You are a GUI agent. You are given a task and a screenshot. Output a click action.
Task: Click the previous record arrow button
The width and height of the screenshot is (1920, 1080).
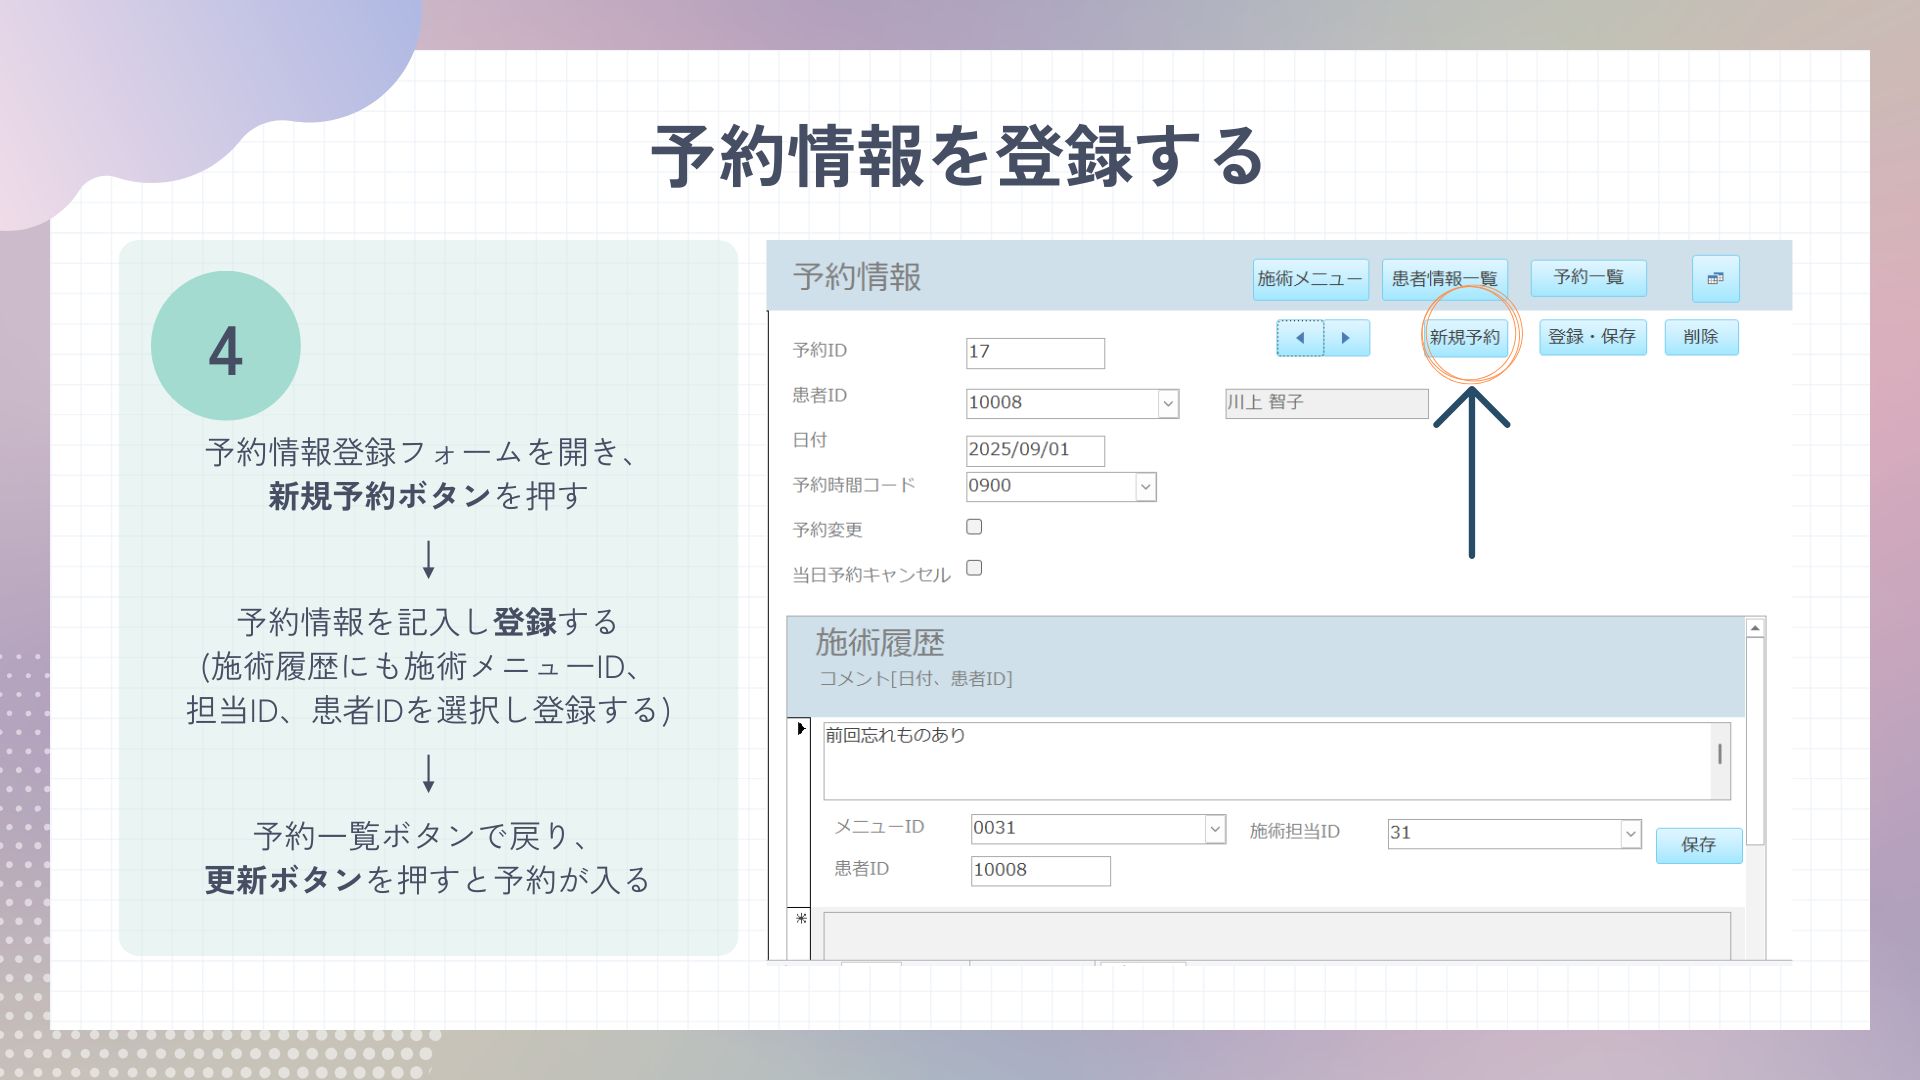[1300, 338]
